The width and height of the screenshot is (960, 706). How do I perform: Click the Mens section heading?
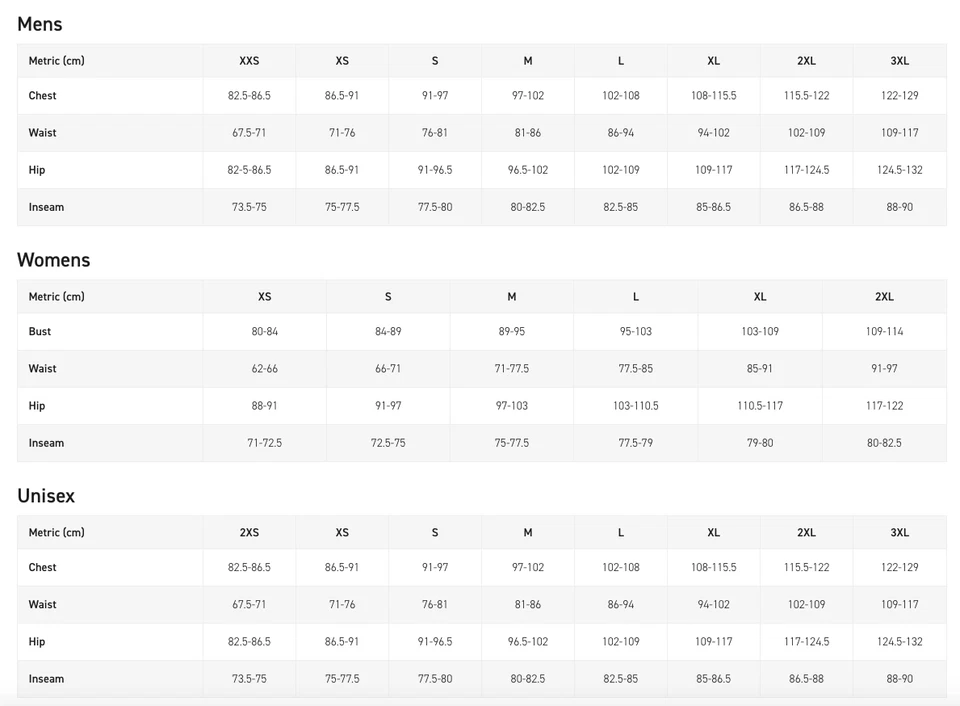pos(40,24)
